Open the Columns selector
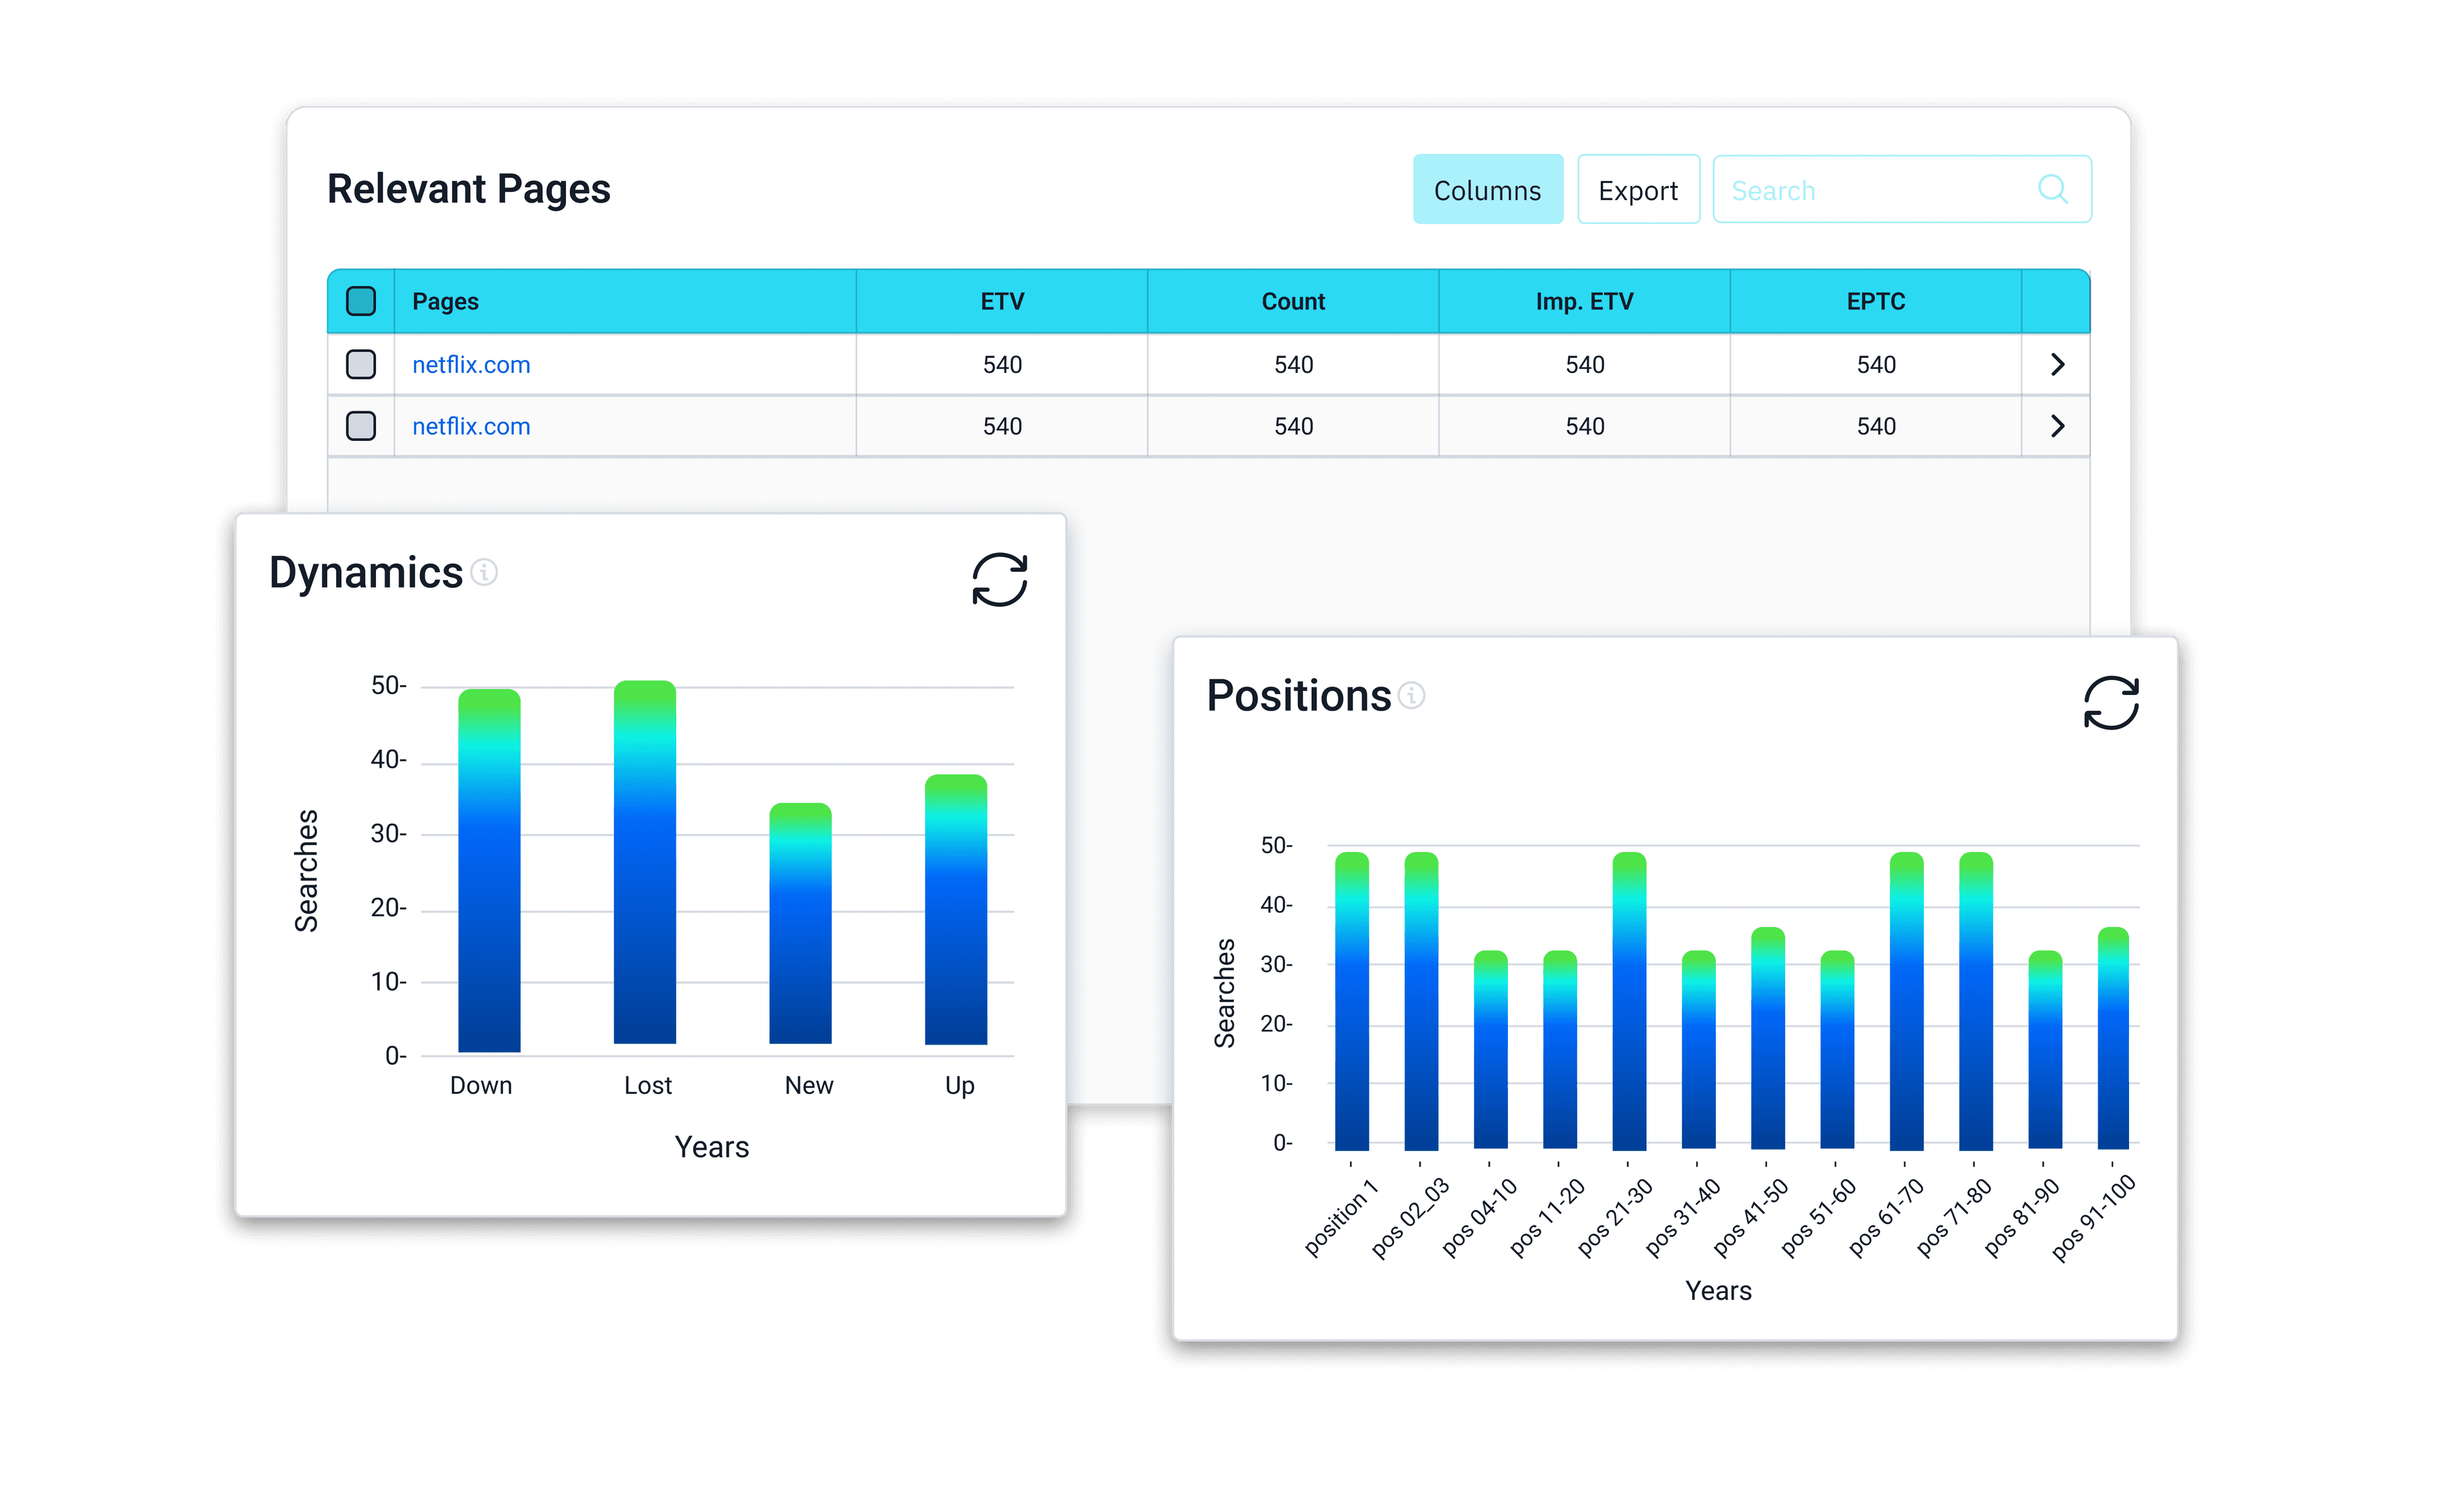 [x=1487, y=190]
